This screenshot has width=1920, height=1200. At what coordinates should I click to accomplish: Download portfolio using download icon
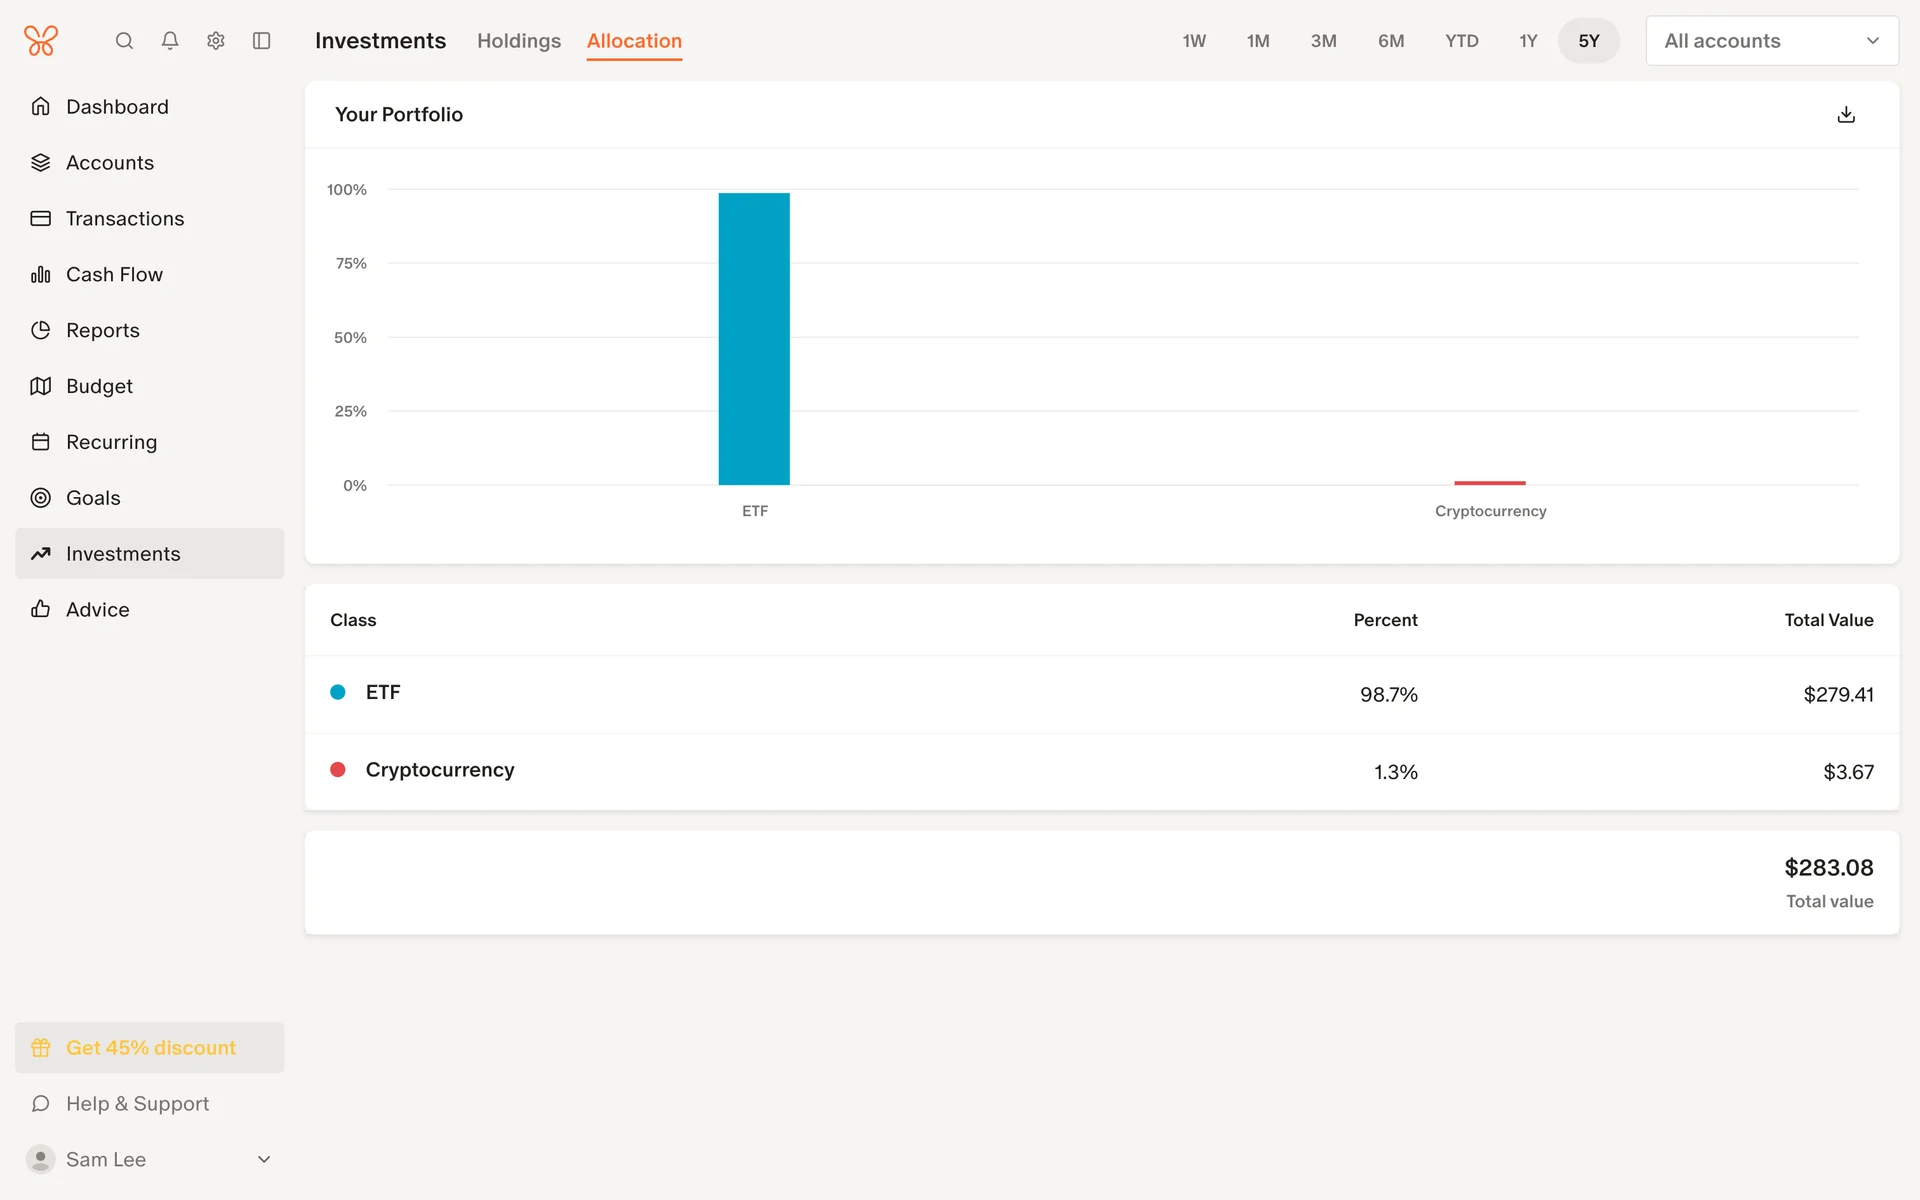tap(1846, 115)
